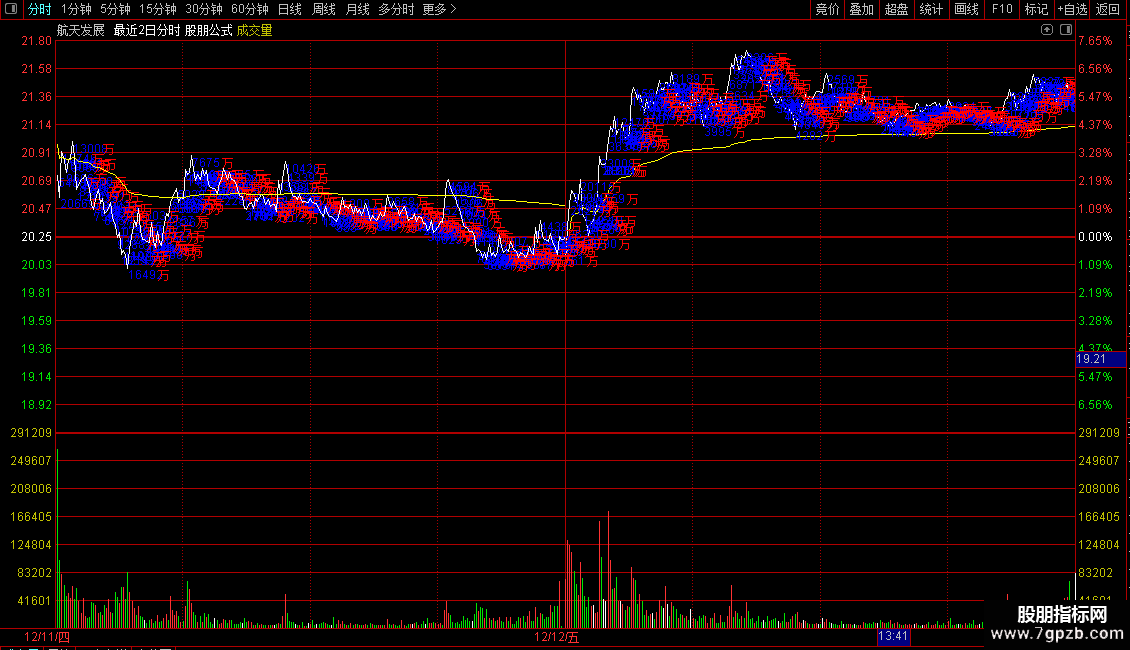1130x650 pixels.
Task: Click the 0.00% label on right axis
Action: pos(1095,237)
